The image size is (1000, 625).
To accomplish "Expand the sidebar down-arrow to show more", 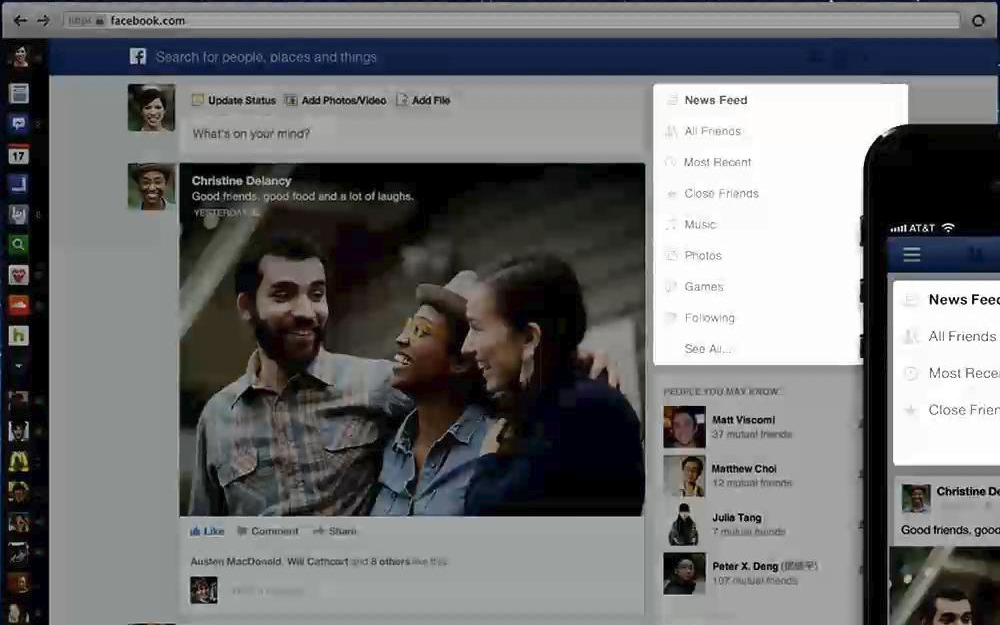I will click(19, 366).
